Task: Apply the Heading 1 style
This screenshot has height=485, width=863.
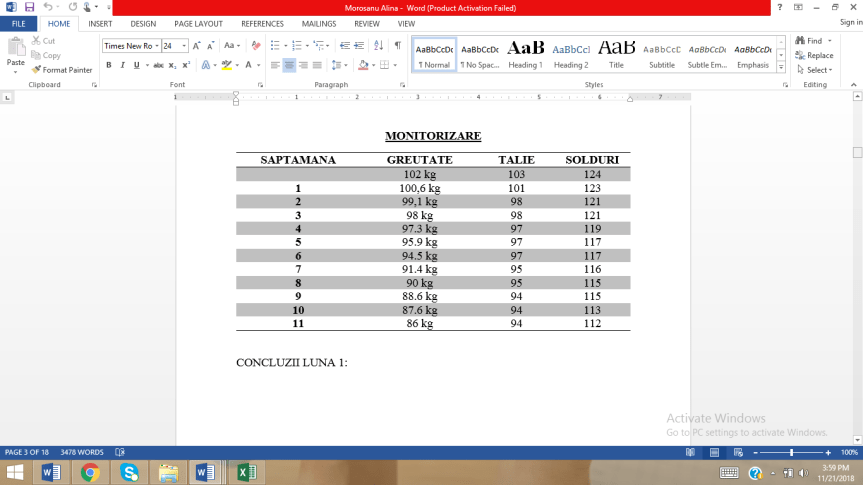Action: pos(525,55)
